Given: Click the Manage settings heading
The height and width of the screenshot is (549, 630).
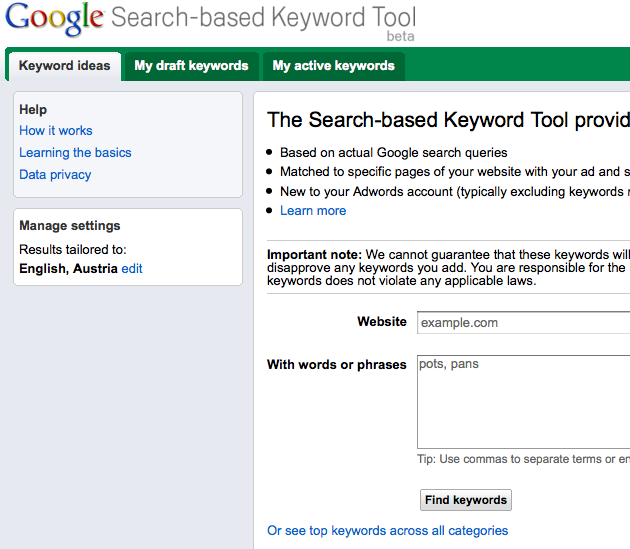Looking at the screenshot, I should (x=70, y=226).
